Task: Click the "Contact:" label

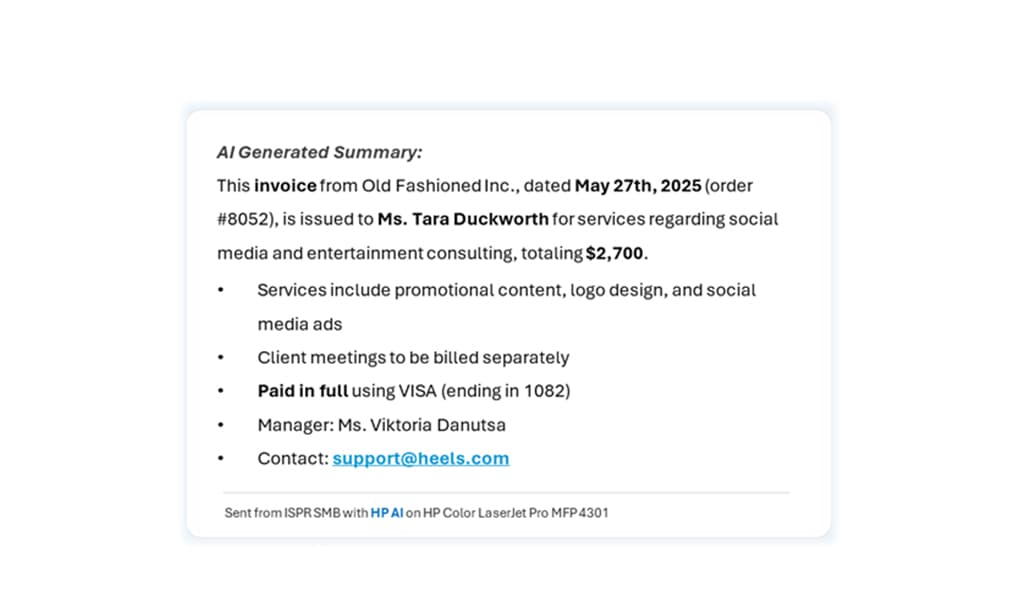Action: tap(292, 459)
